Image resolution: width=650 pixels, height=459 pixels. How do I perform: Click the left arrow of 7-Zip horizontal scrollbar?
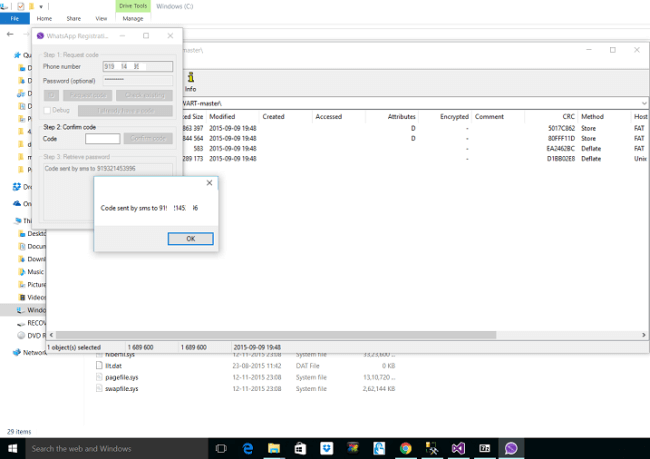(x=51, y=335)
